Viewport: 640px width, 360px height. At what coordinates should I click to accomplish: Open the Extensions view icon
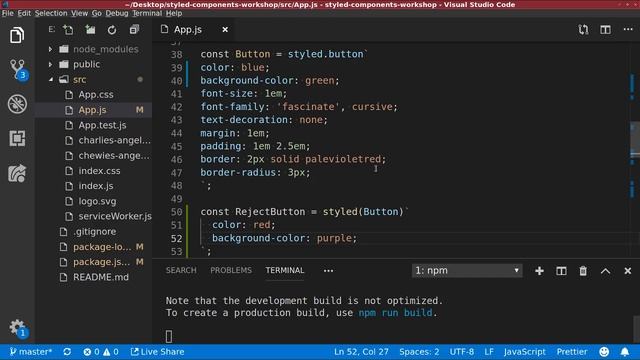click(x=17, y=138)
